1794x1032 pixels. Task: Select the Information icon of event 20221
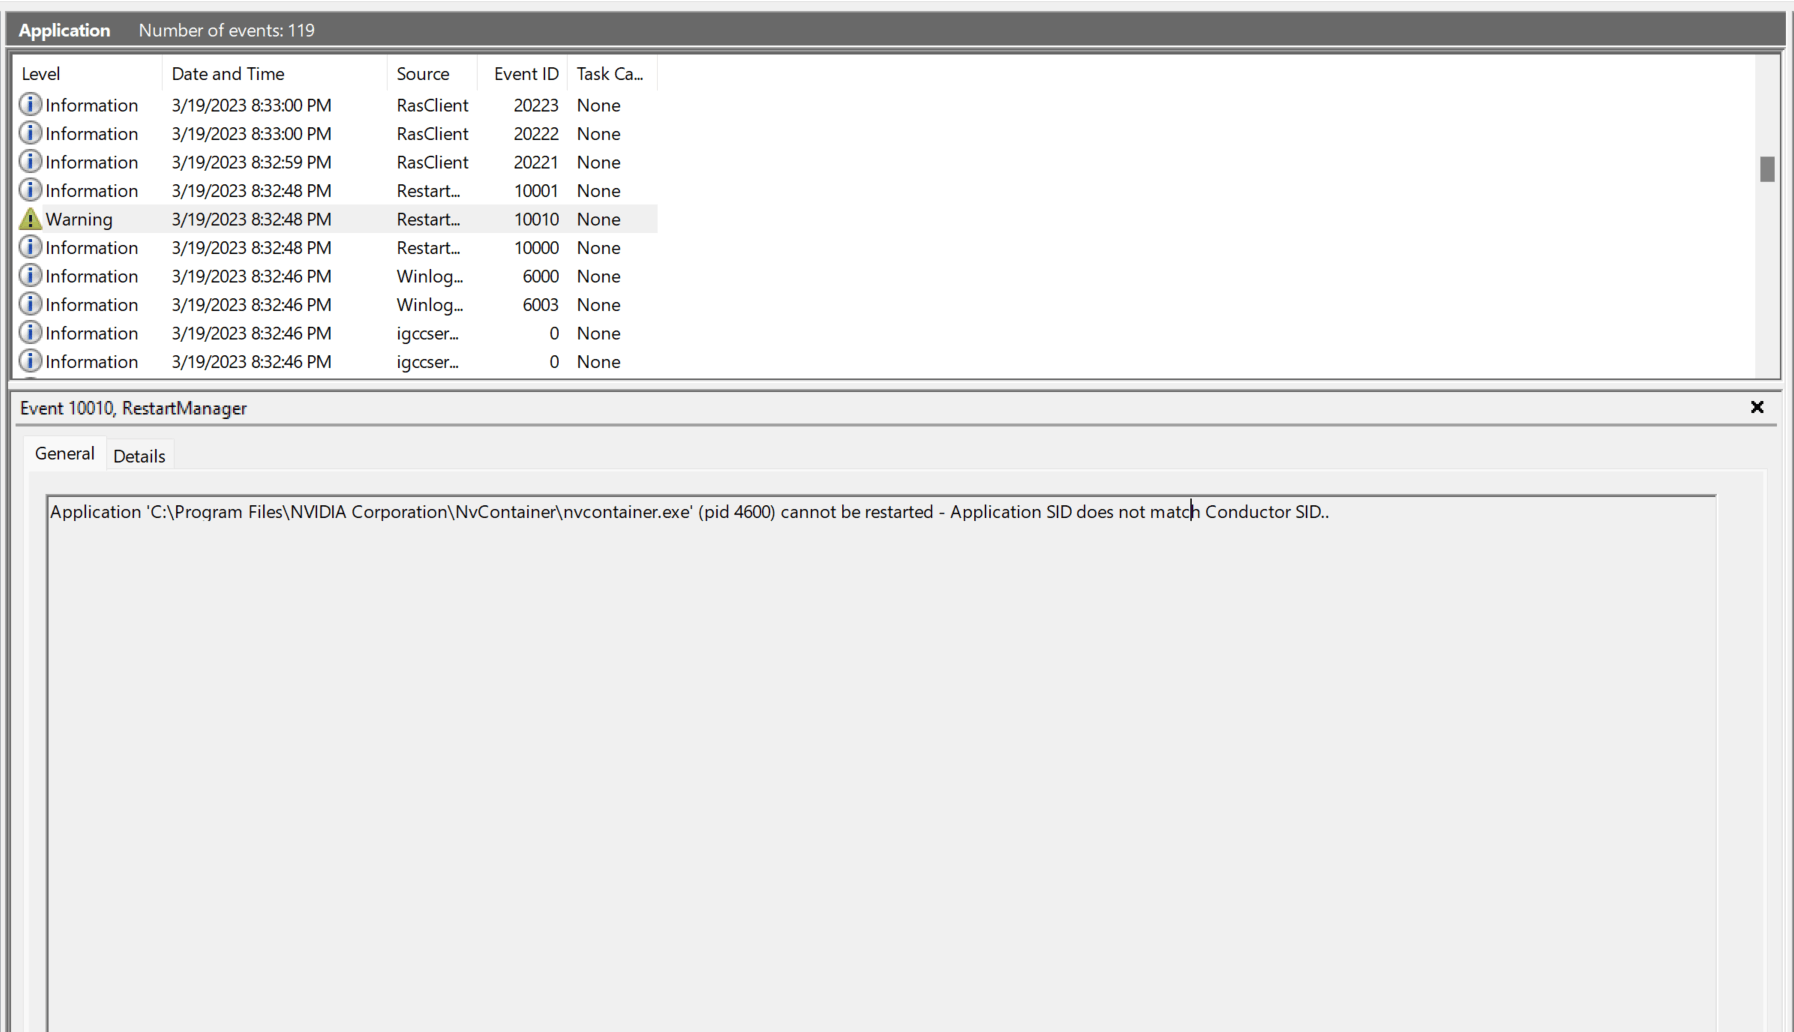coord(31,162)
